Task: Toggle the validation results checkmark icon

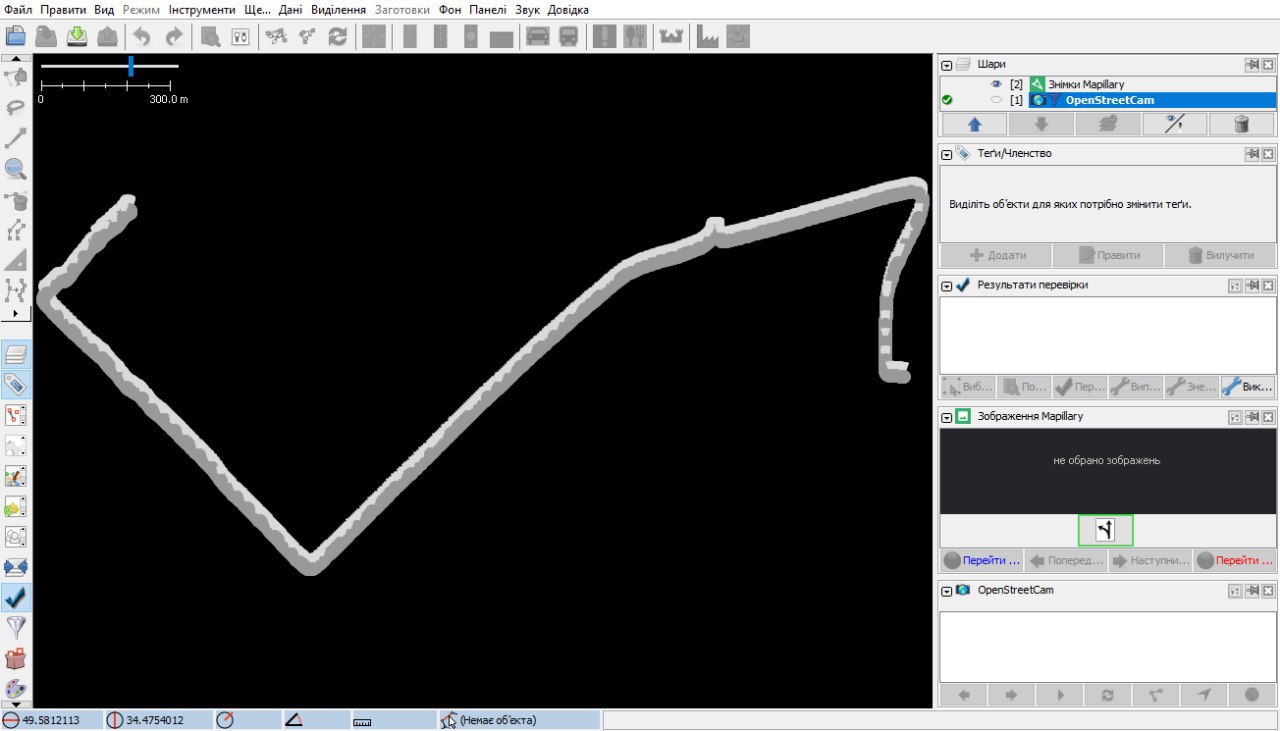Action: [x=16, y=598]
